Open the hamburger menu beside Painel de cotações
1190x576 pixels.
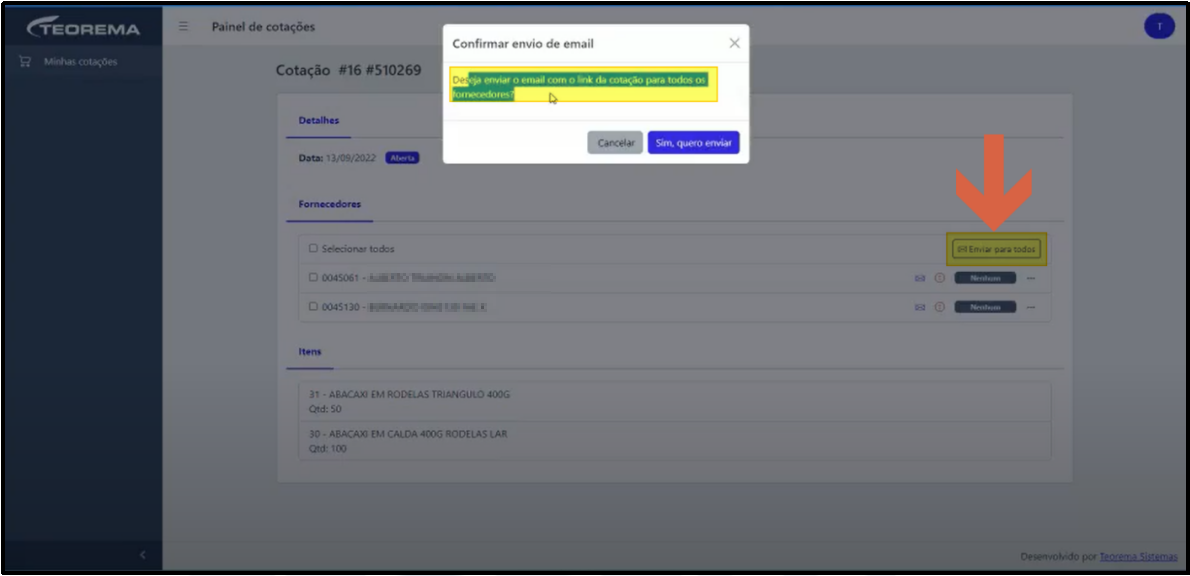(x=183, y=27)
